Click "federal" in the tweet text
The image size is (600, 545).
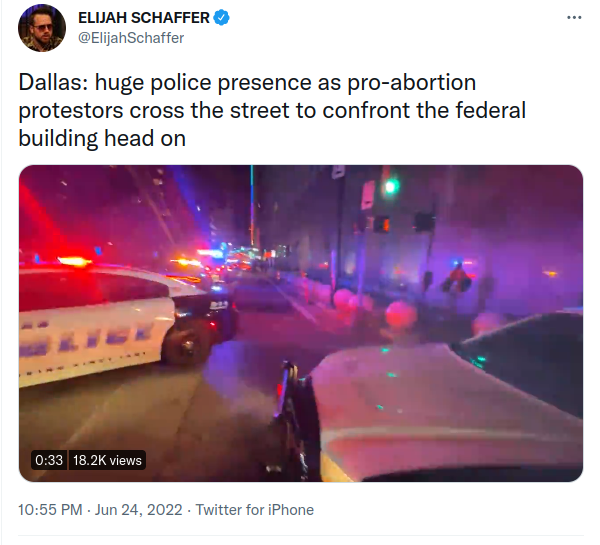[x=487, y=111]
